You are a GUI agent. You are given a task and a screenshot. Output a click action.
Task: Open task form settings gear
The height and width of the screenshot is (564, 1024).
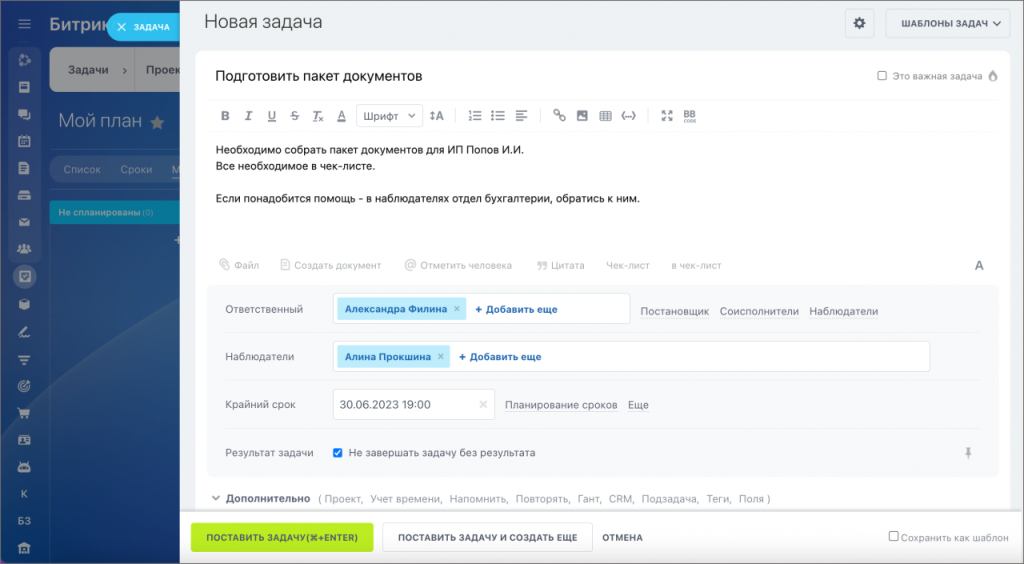pos(860,23)
